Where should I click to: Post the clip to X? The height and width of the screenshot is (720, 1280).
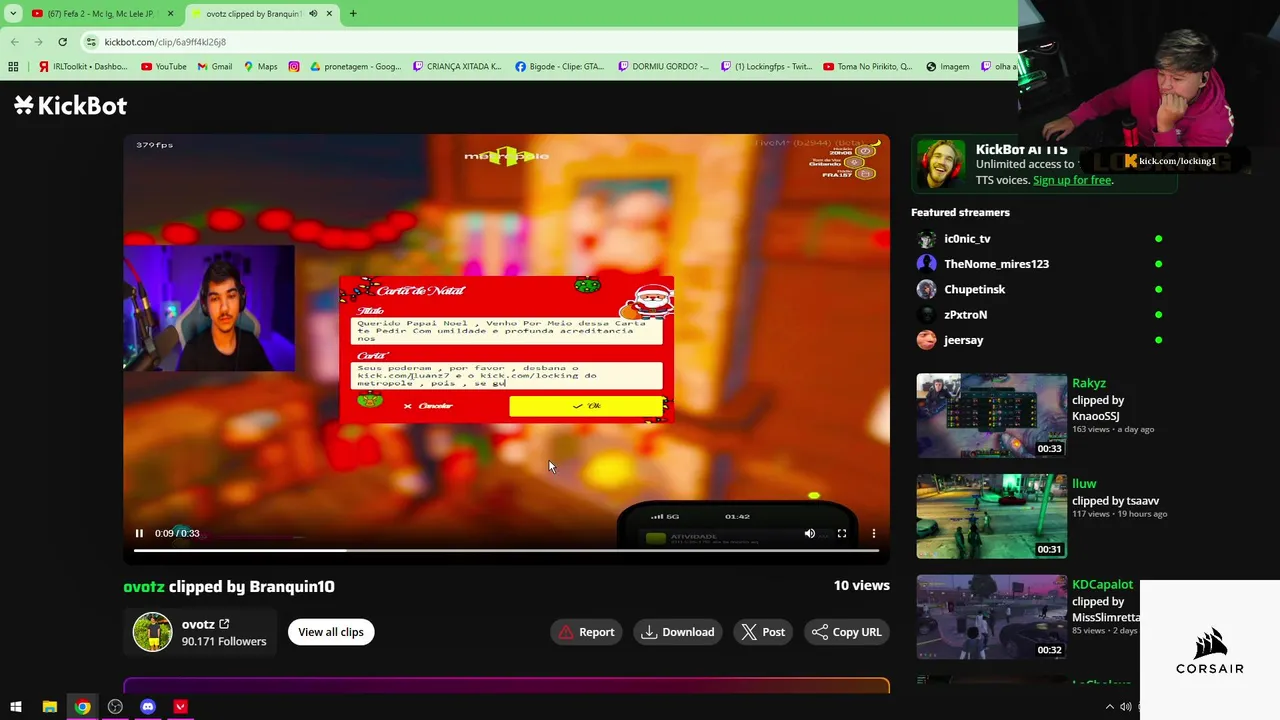[763, 632]
